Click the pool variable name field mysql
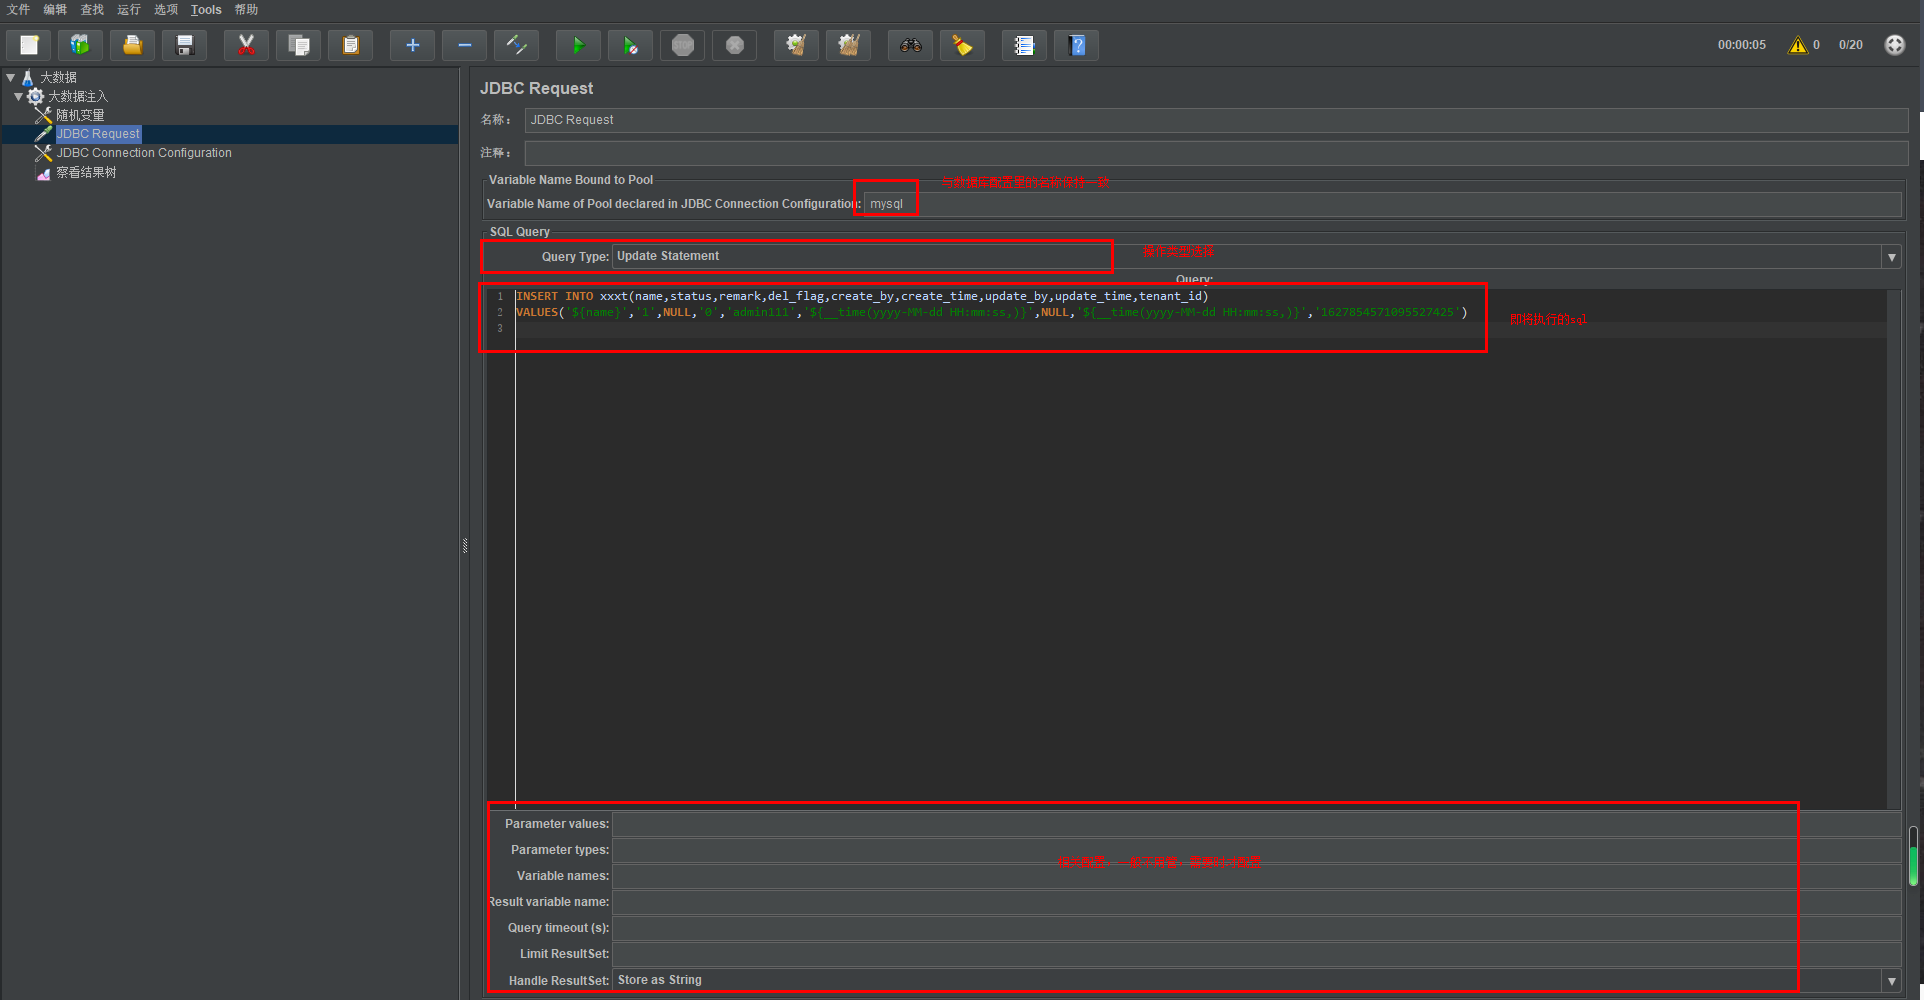This screenshot has width=1924, height=1000. (1381, 204)
